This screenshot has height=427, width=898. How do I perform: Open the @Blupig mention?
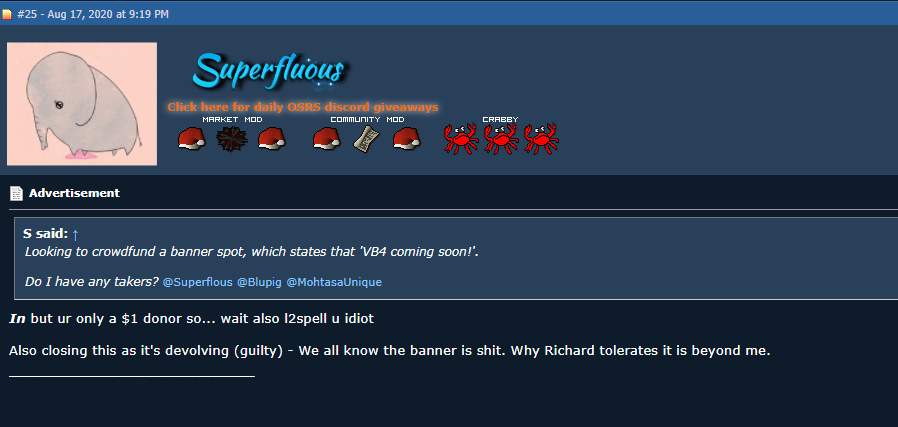(259, 282)
